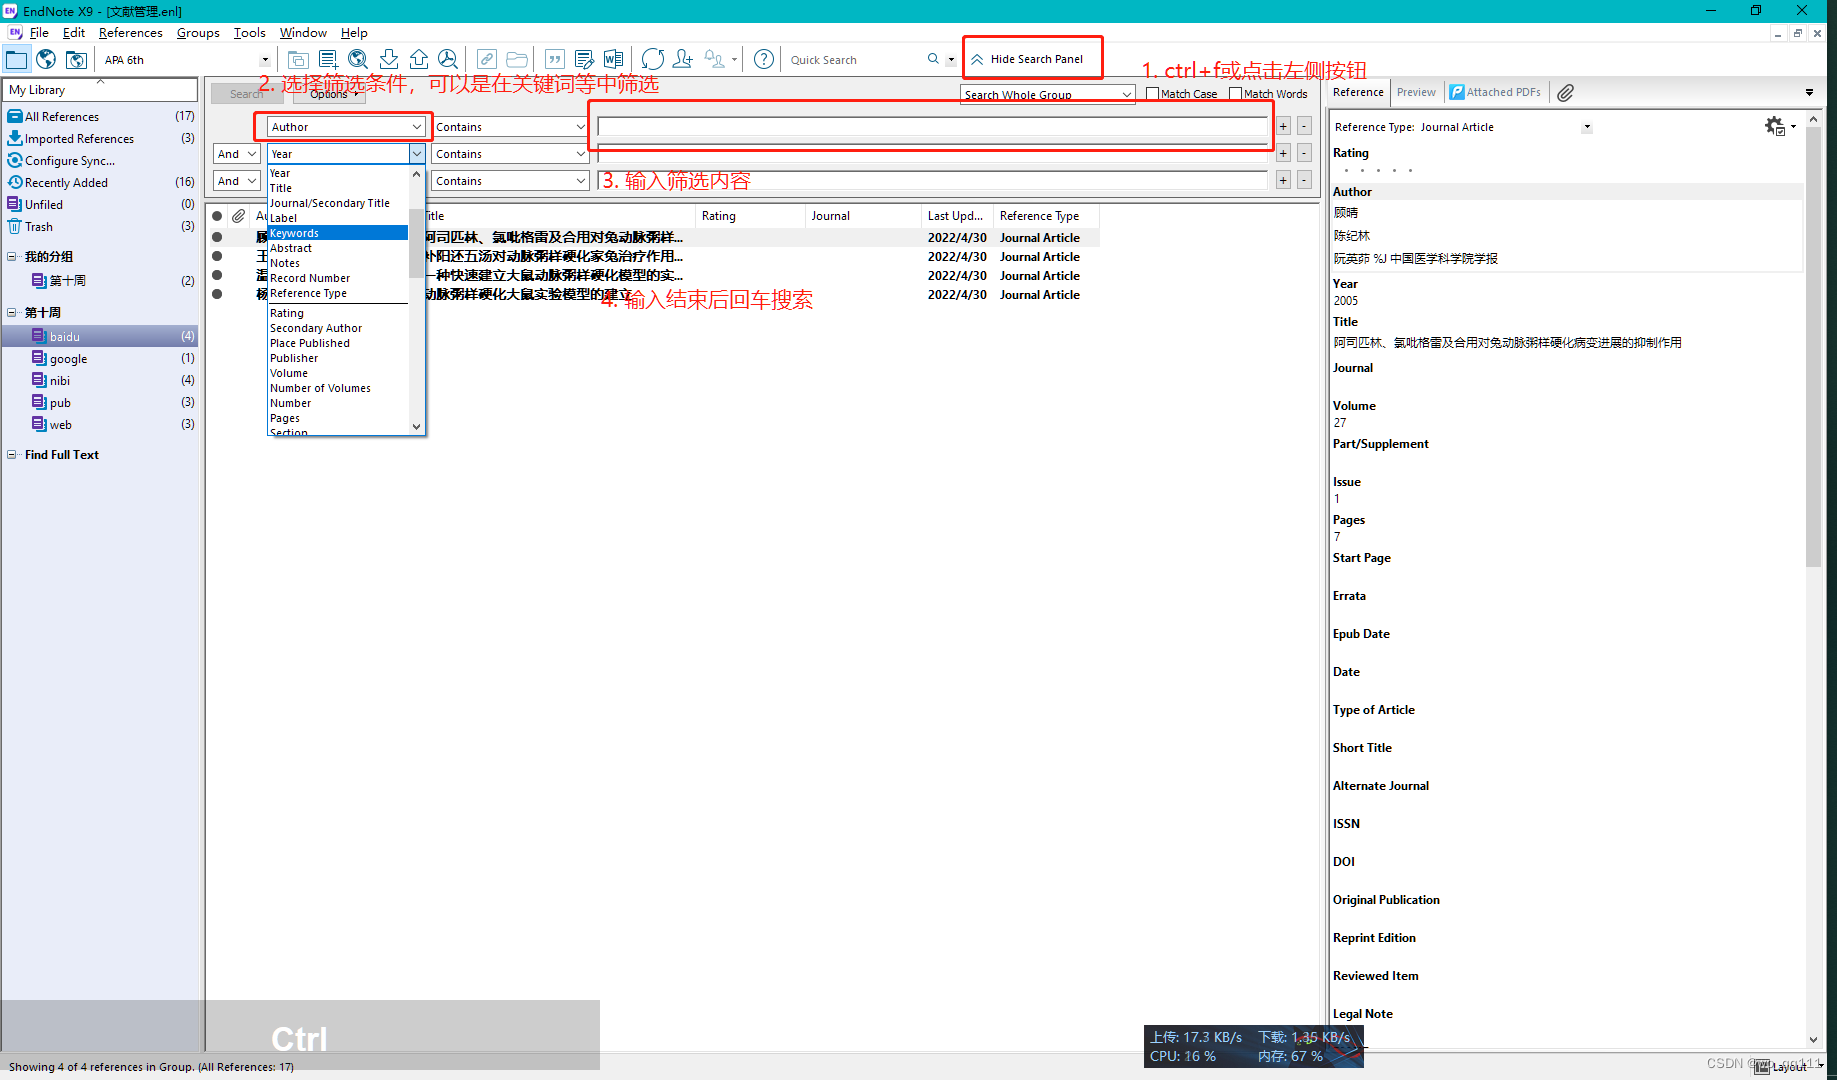Click the Quick Search magnifier icon
Screen dimensions: 1837x1080
(x=934, y=59)
